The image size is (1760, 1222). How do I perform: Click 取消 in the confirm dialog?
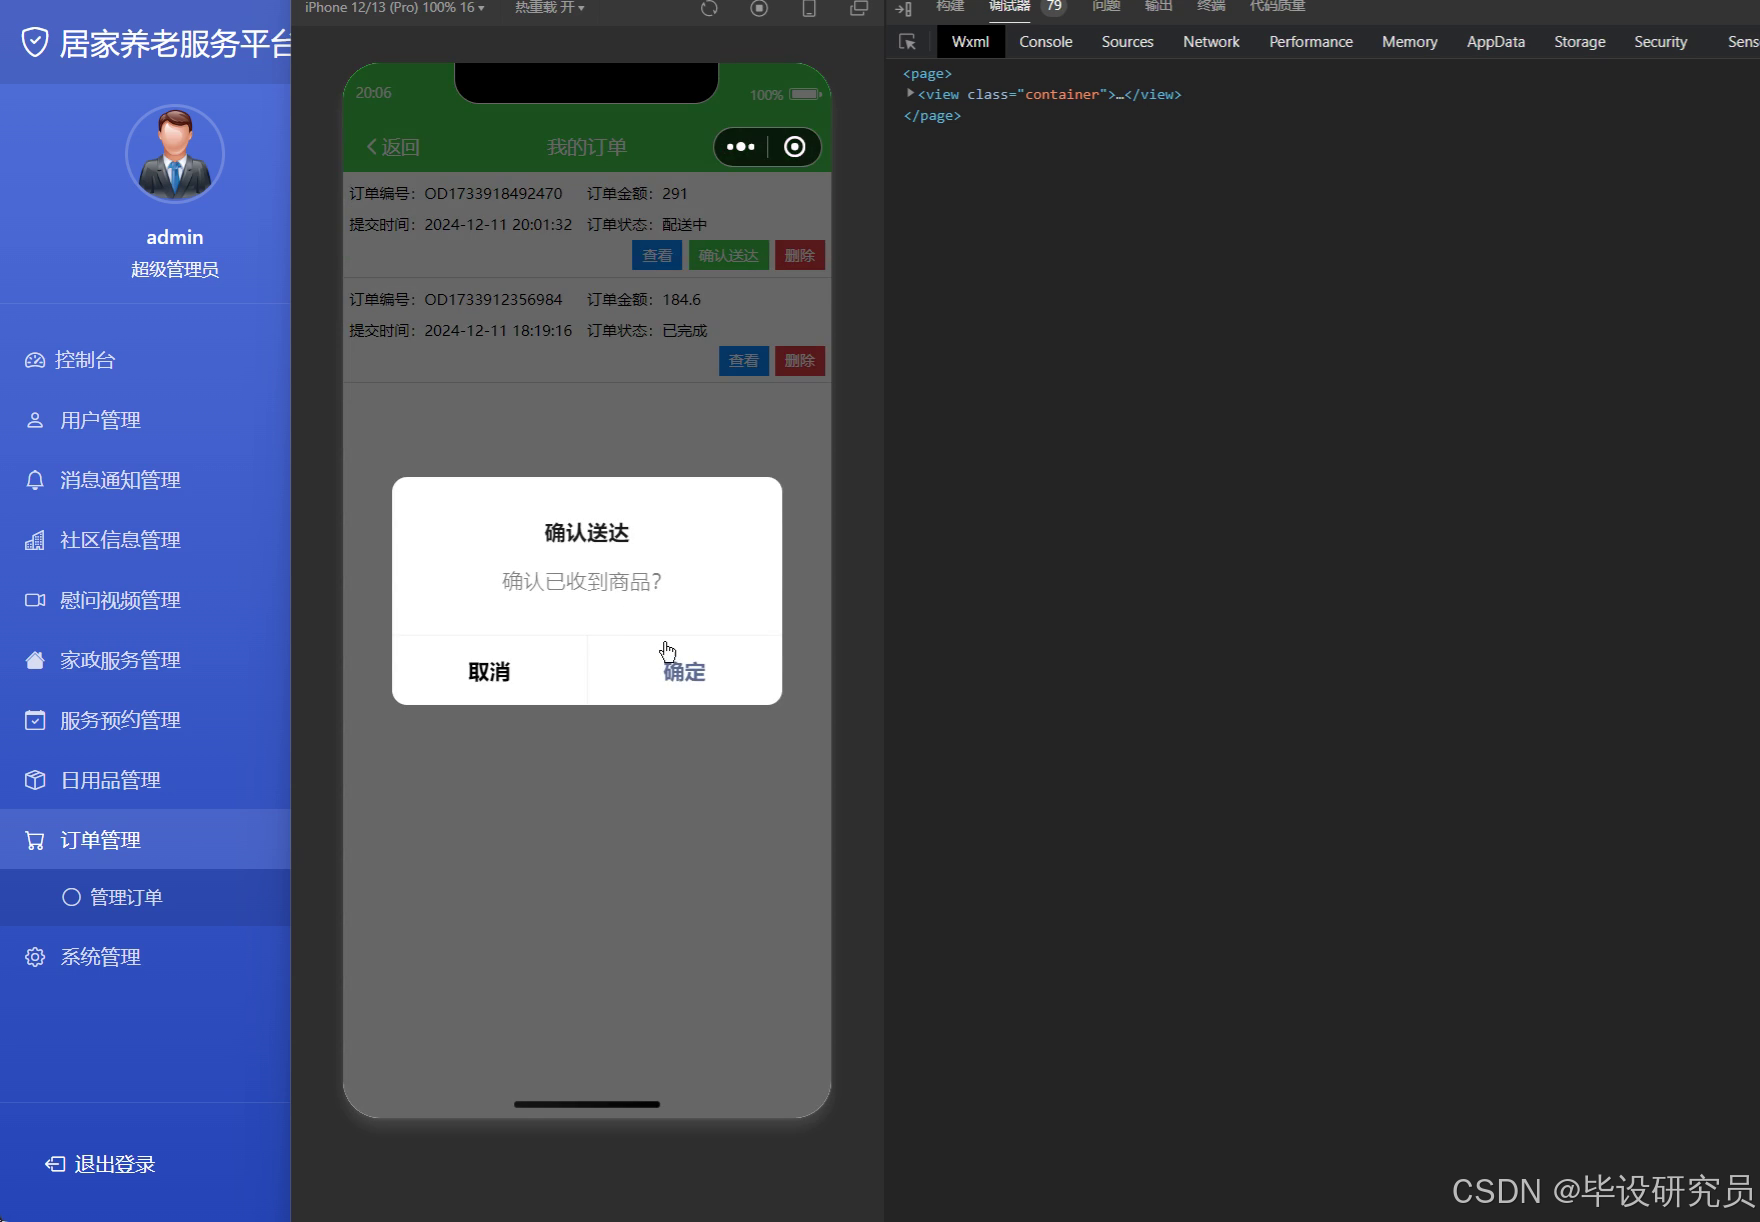489,671
